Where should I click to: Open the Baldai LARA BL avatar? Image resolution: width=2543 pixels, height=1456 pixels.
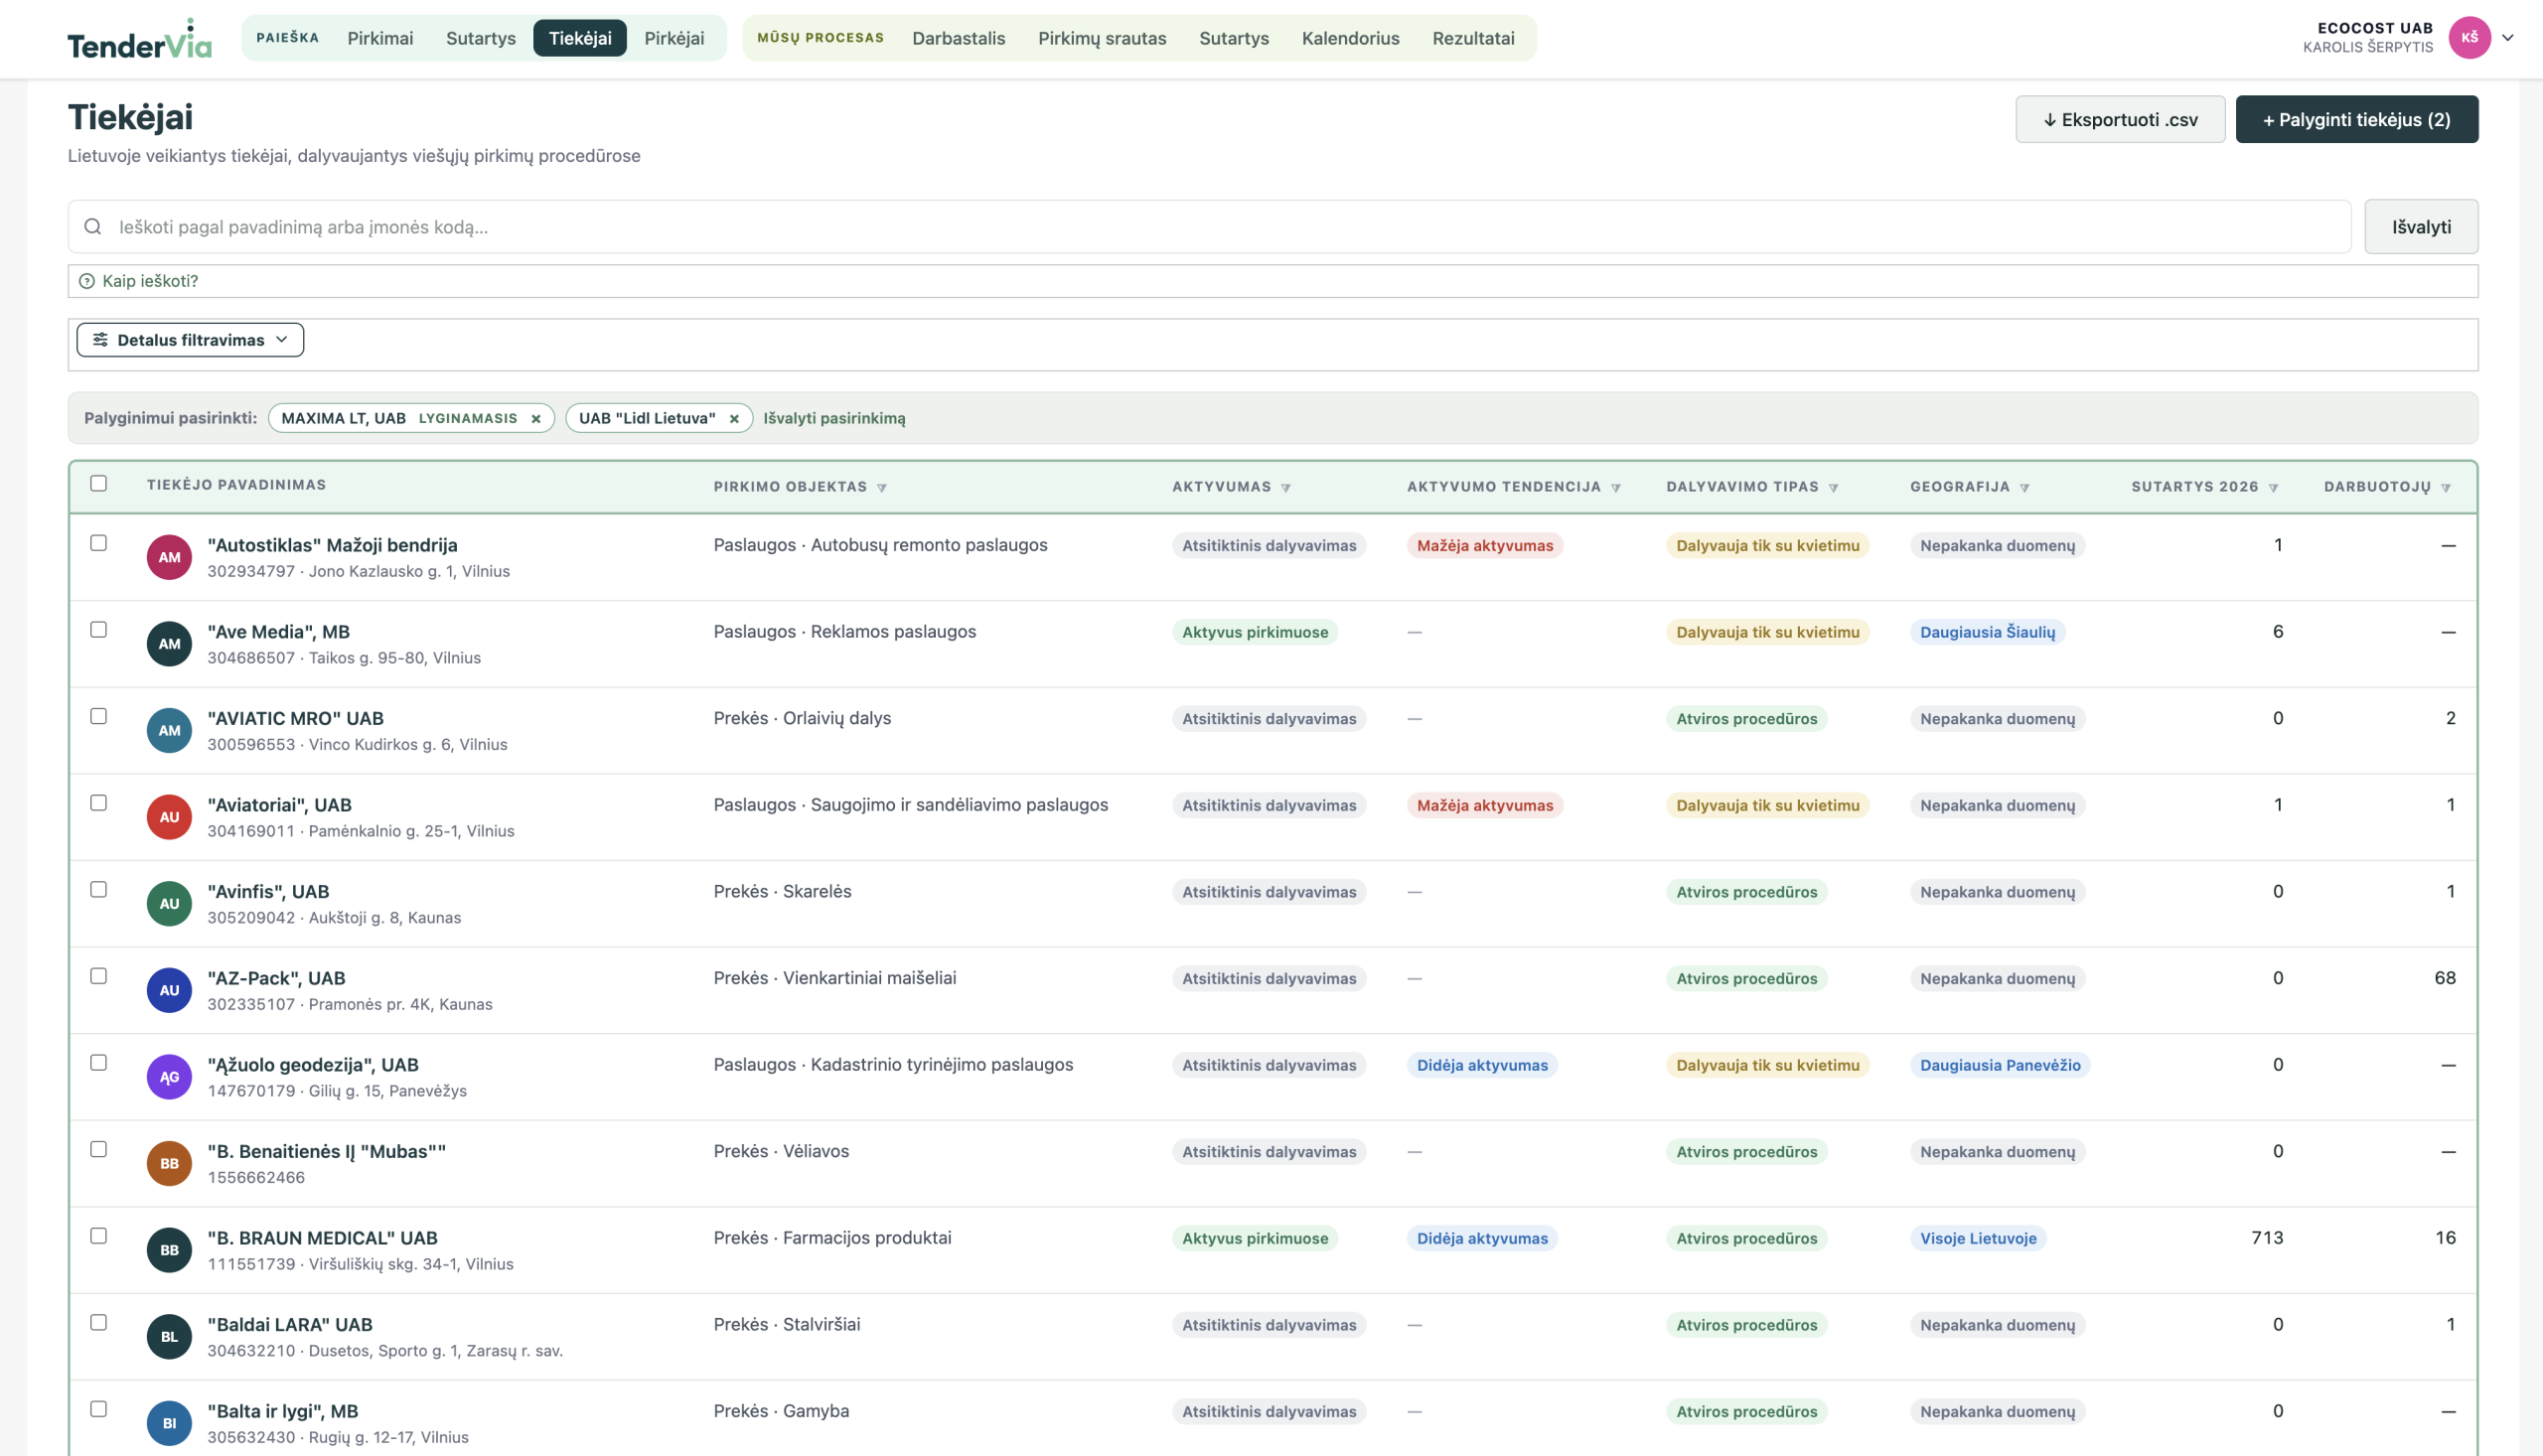(x=169, y=1337)
